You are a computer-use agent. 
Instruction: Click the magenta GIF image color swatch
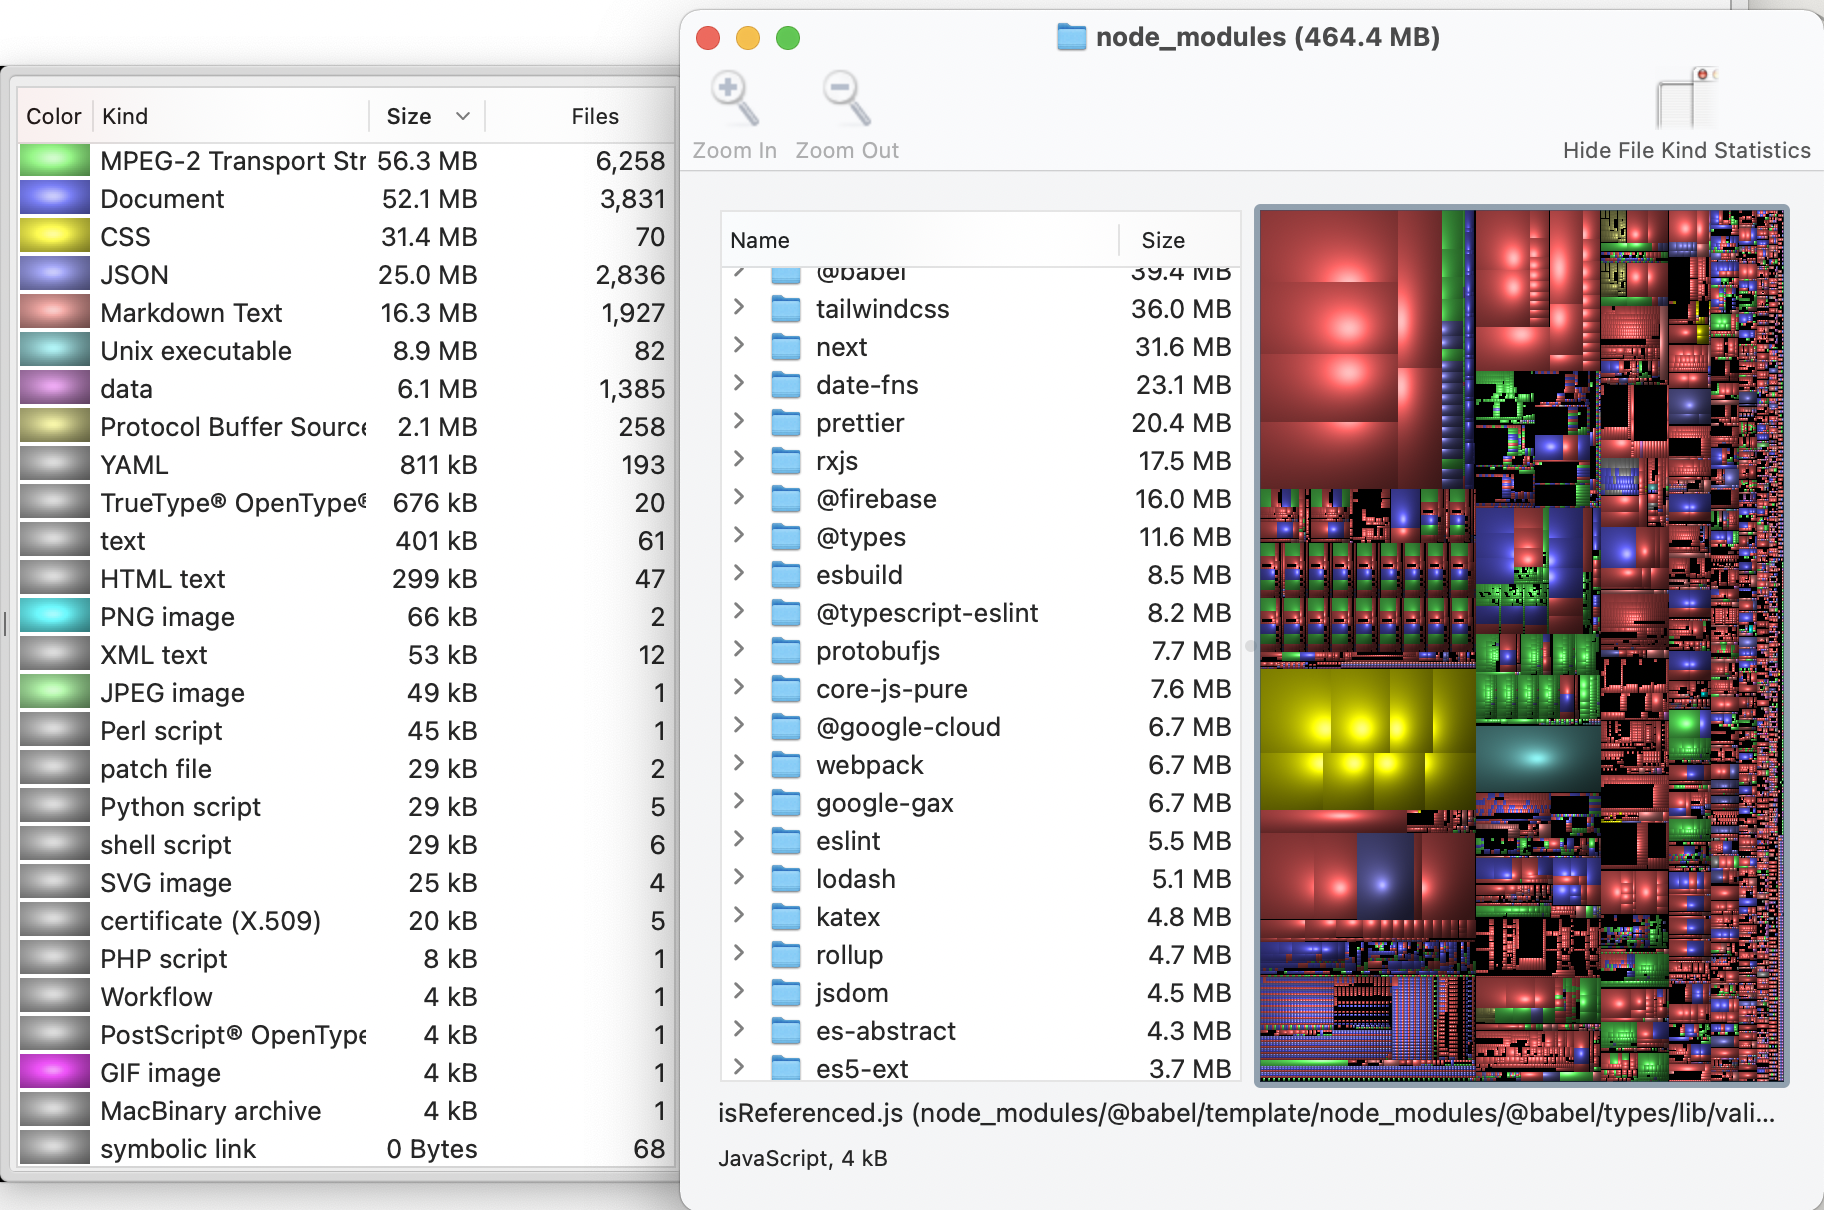point(54,1072)
